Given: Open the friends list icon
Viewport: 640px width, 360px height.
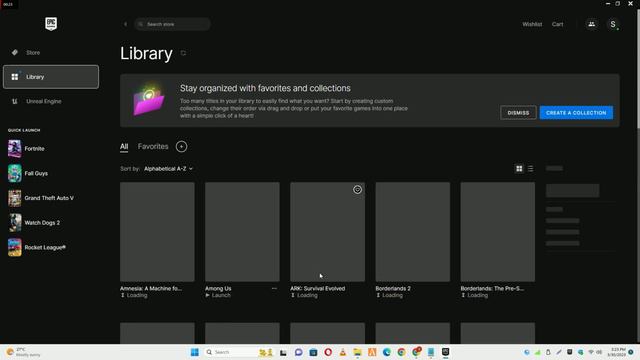Looking at the screenshot, I should 591,24.
